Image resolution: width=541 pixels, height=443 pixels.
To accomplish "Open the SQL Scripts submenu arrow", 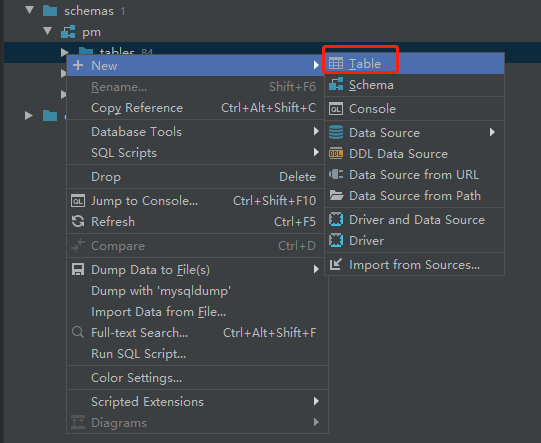I will (316, 152).
